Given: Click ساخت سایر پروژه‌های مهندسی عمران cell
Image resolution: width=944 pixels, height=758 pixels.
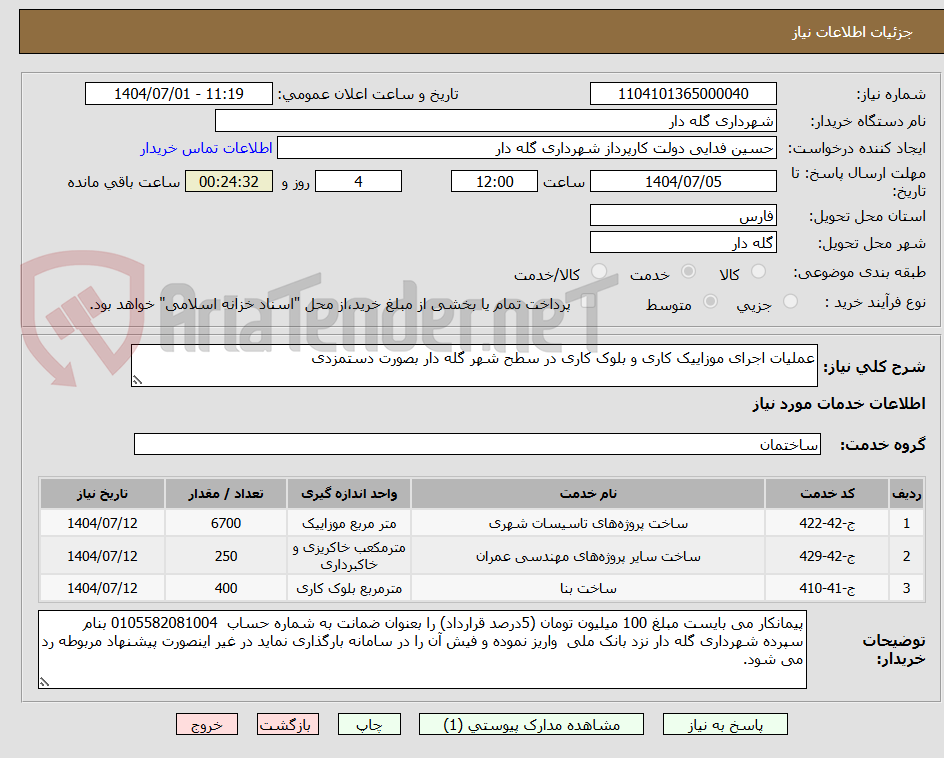Looking at the screenshot, I should 588,556.
